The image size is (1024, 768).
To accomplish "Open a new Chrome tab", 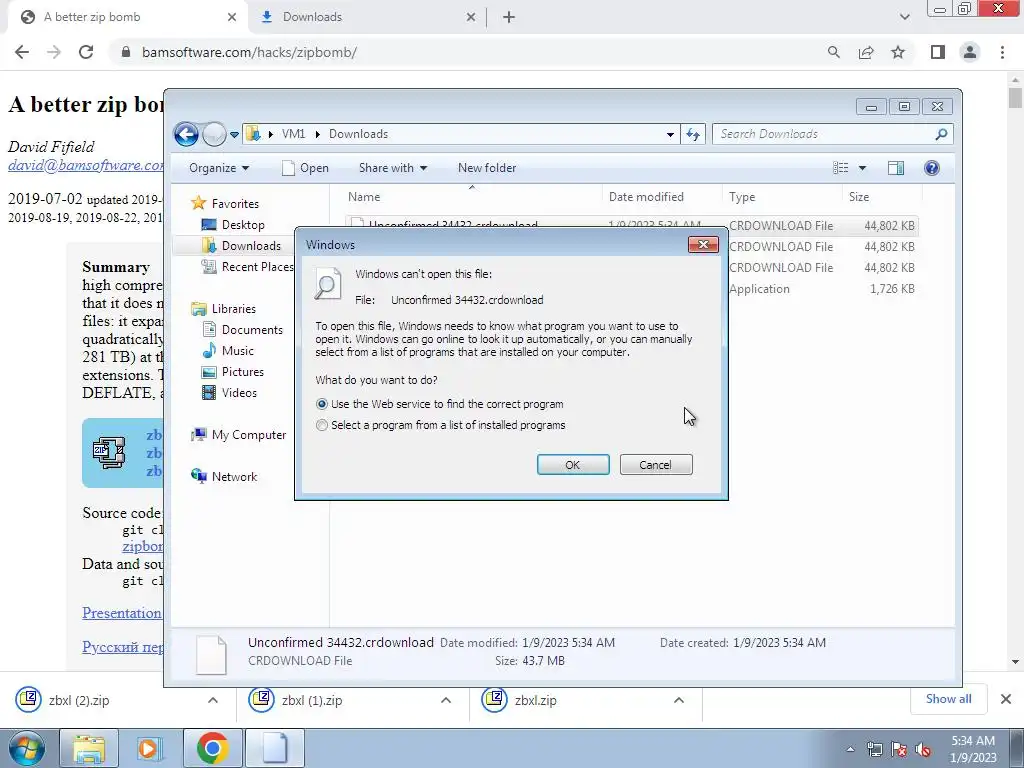I will point(509,18).
